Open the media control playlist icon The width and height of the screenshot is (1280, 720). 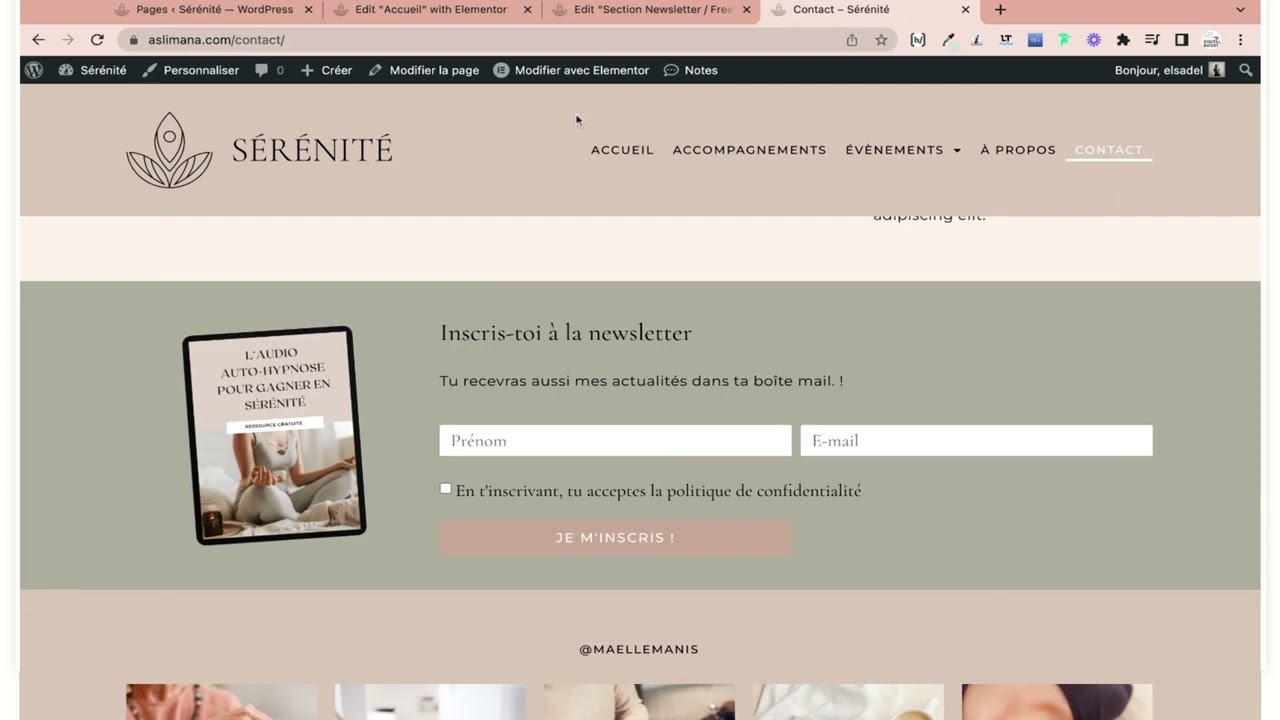pyautogui.click(x=1152, y=40)
